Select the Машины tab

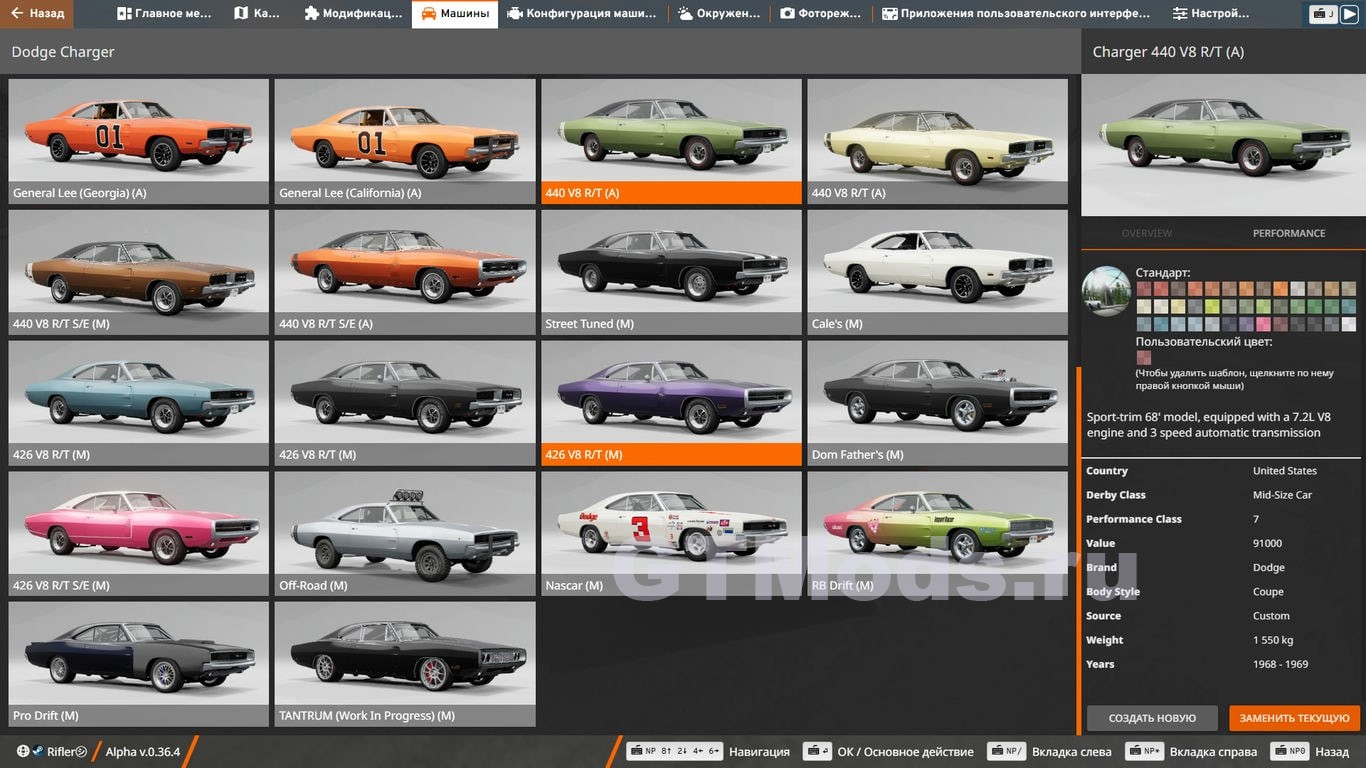[455, 14]
